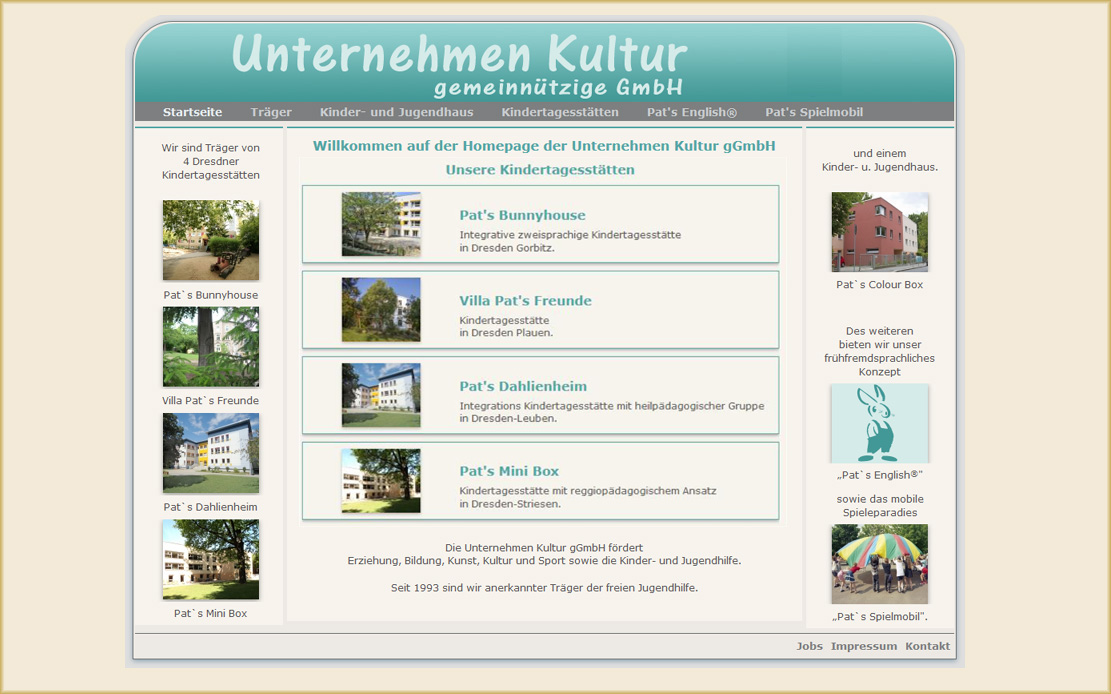The width and height of the screenshot is (1111, 694).
Task: Open the Kontakt footer link
Action: tap(927, 646)
